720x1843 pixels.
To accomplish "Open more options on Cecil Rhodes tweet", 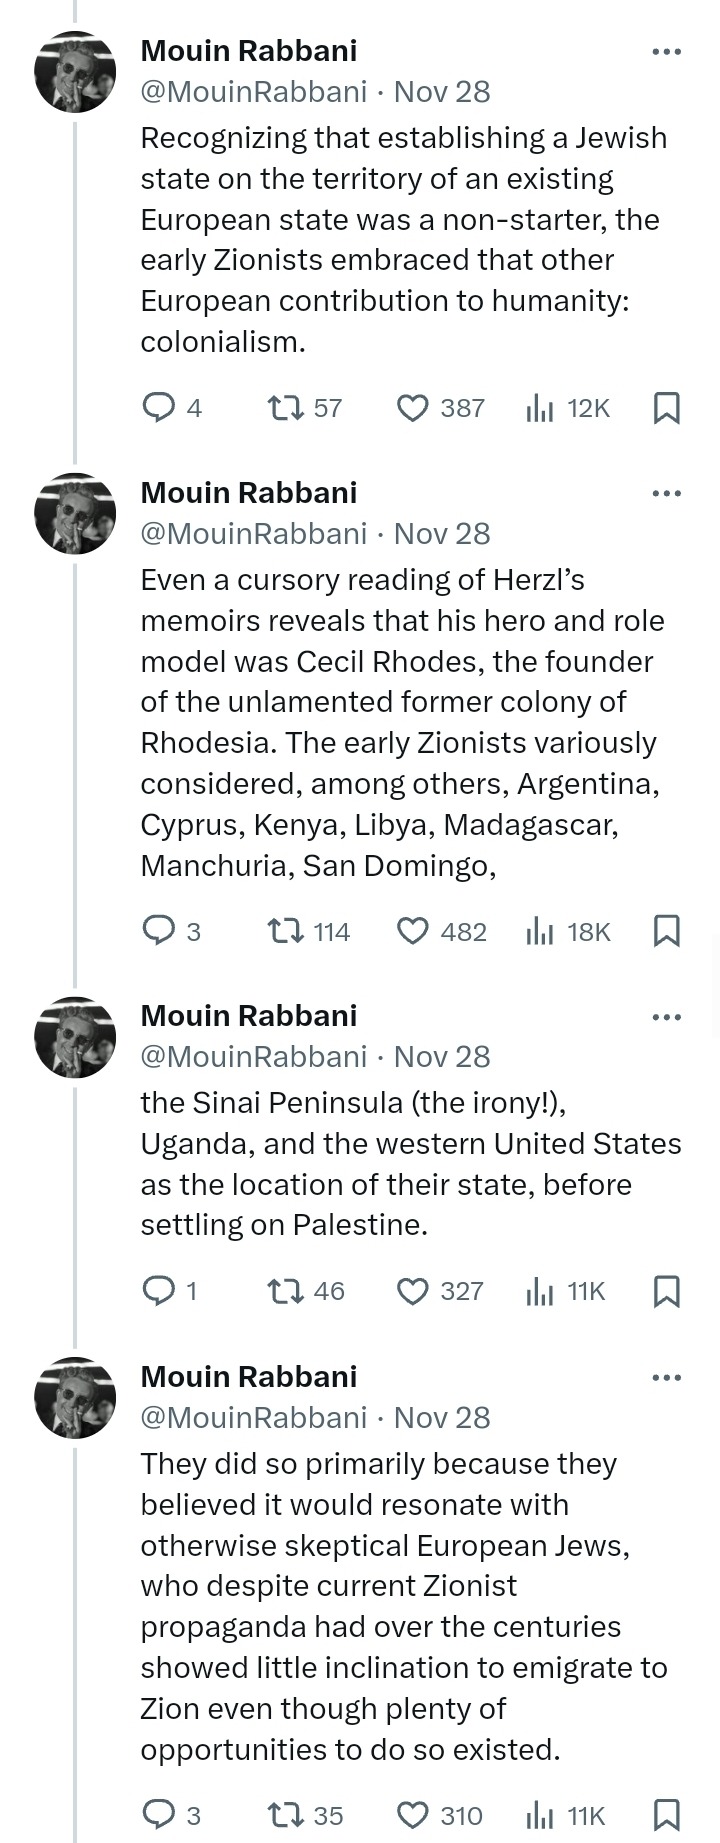I will [666, 494].
